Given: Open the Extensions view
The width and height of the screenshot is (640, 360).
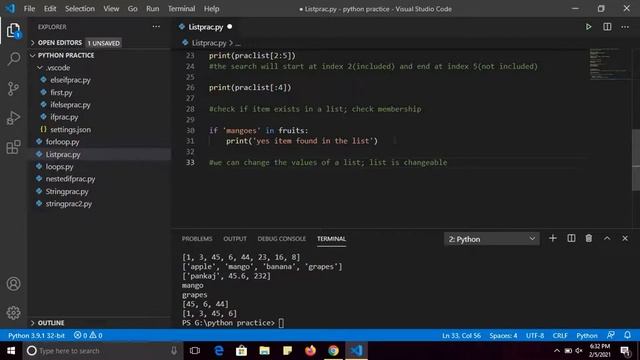Looking at the screenshot, I should pos(13,147).
